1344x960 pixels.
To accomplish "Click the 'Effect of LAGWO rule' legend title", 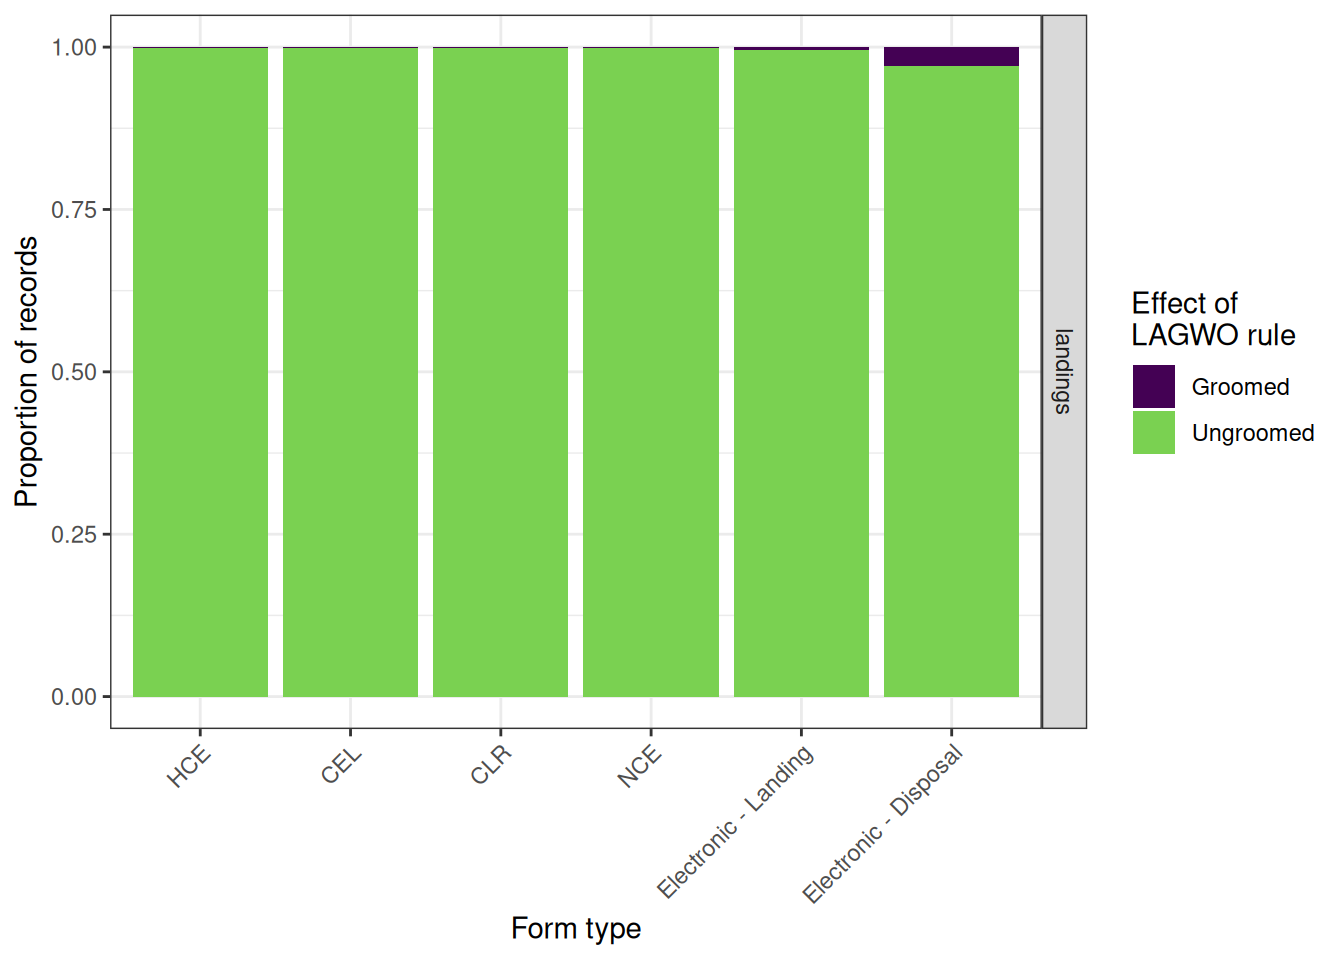I will pyautogui.click(x=1213, y=319).
